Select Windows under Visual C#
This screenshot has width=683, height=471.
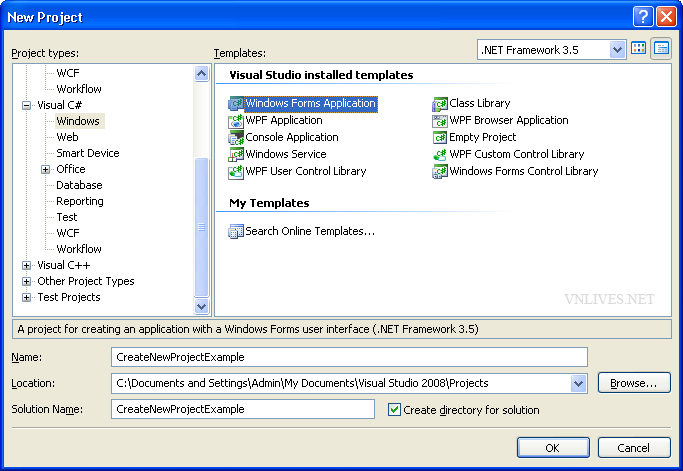coord(78,121)
